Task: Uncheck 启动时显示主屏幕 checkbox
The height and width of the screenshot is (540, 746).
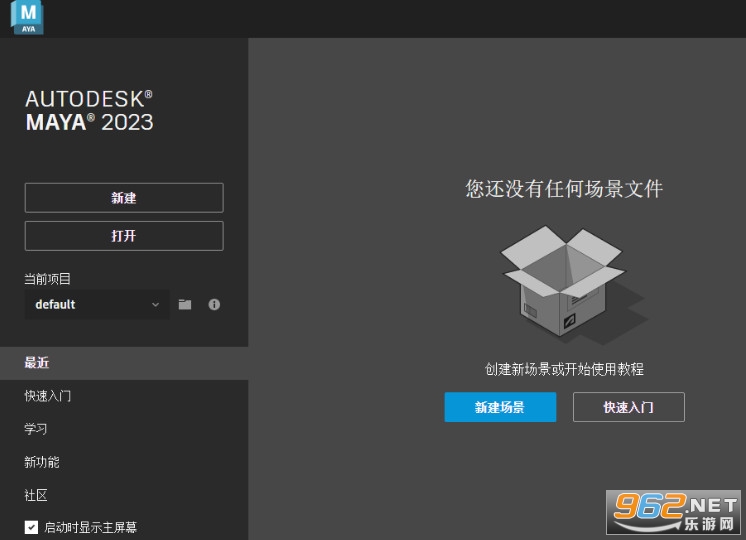Action: point(31,527)
